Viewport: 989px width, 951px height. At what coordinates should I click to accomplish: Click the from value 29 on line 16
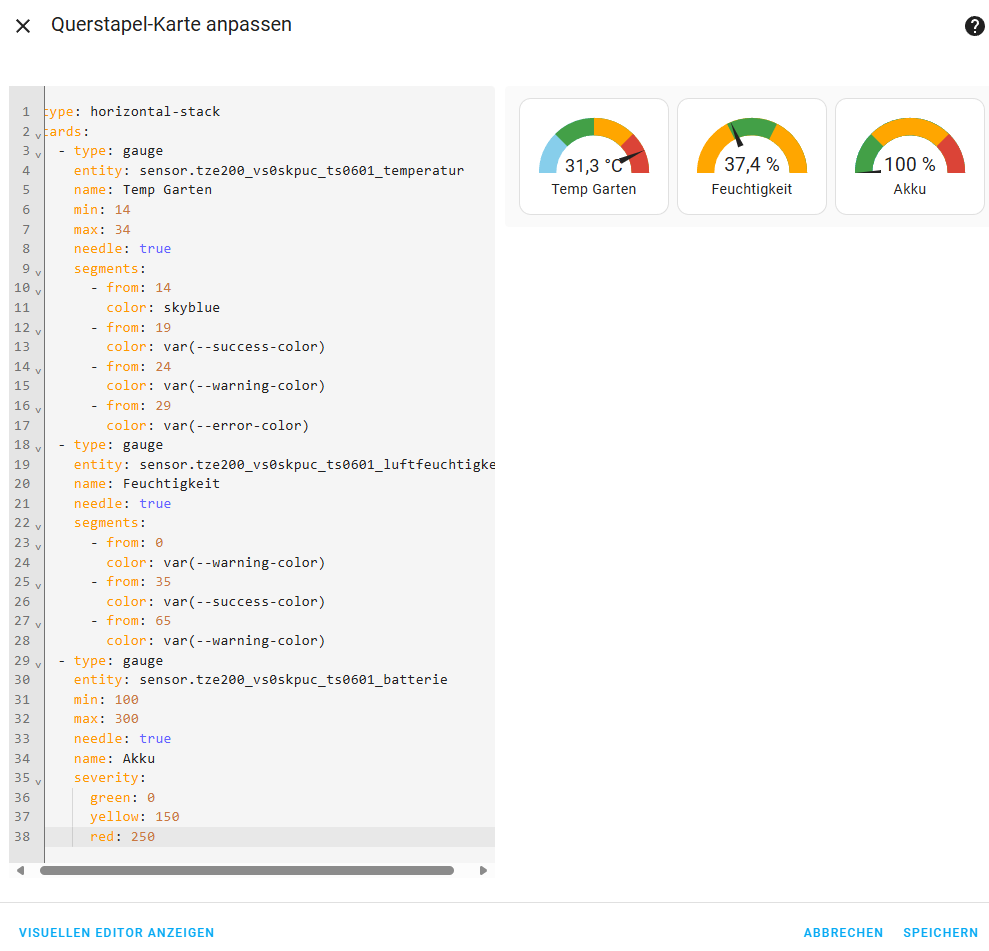point(163,405)
